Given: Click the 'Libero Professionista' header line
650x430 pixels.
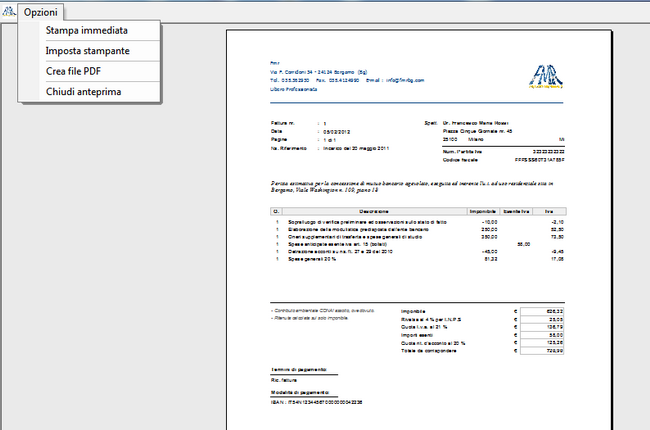Looking at the screenshot, I should [293, 89].
